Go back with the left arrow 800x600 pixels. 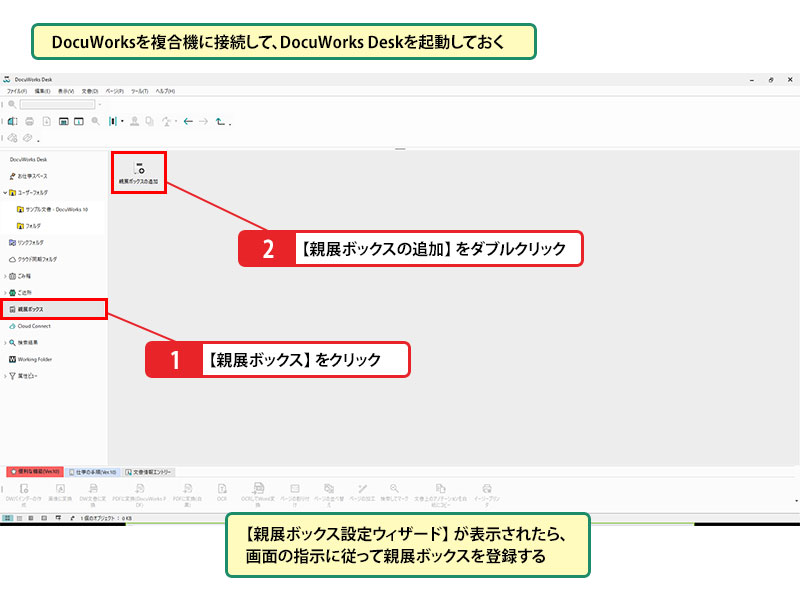[188, 121]
